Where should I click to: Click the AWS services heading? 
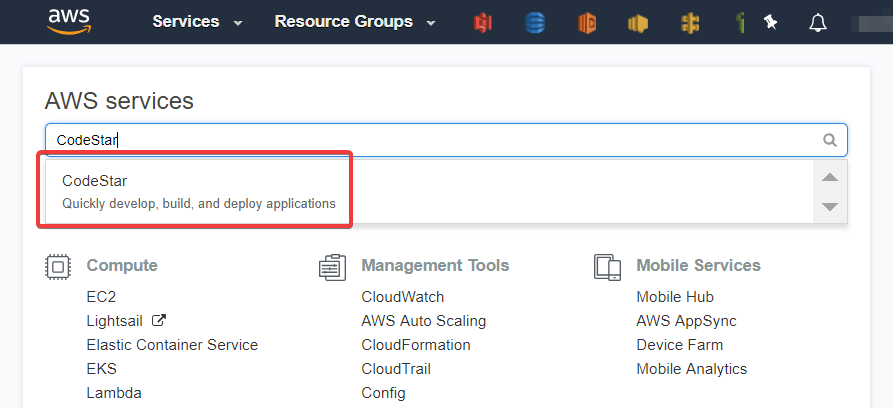tap(119, 101)
